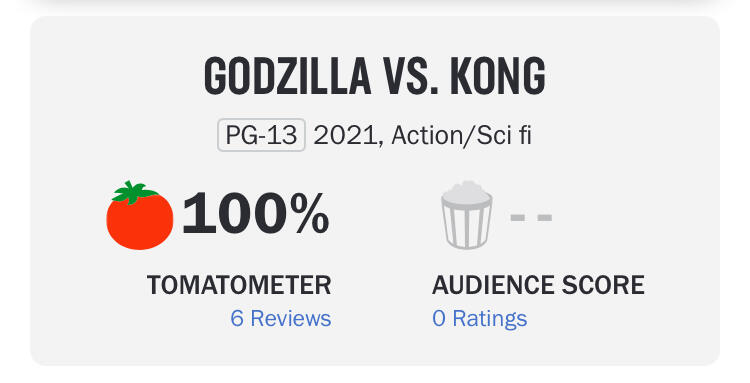The width and height of the screenshot is (750, 383).
Task: Click the word GODZILLA in the title
Action: (288, 77)
